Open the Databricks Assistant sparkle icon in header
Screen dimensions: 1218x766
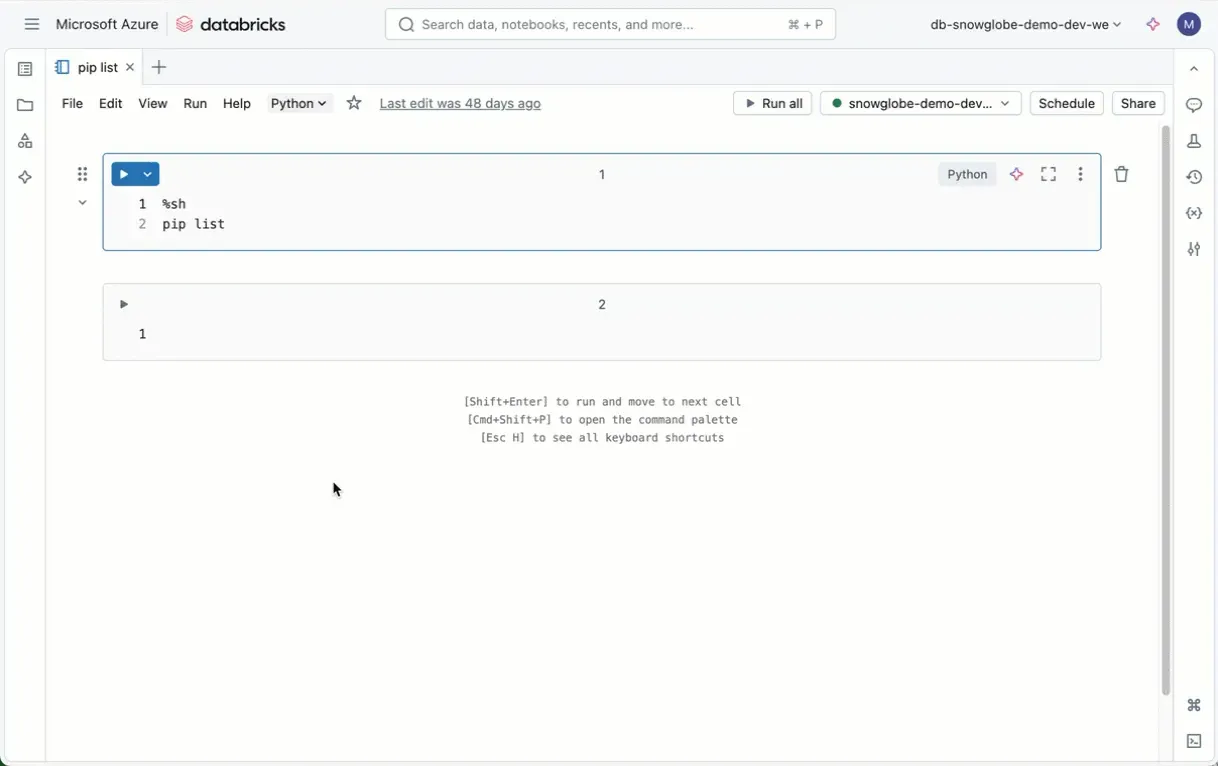tap(1153, 24)
